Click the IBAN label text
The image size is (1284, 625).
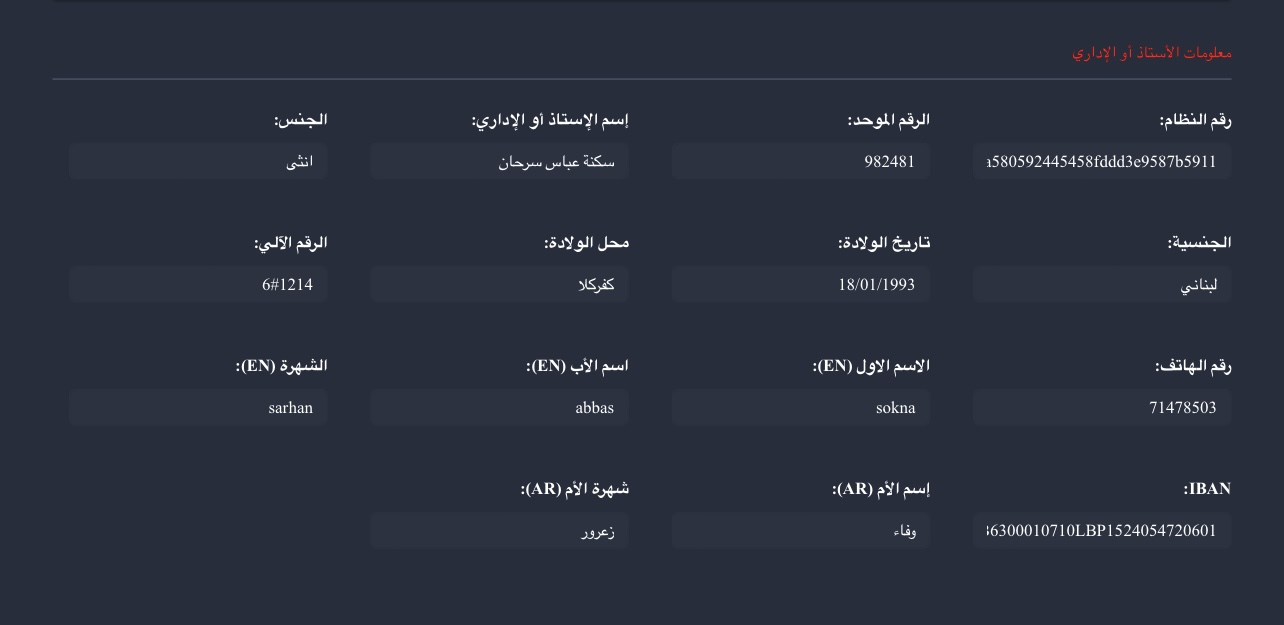1207,489
